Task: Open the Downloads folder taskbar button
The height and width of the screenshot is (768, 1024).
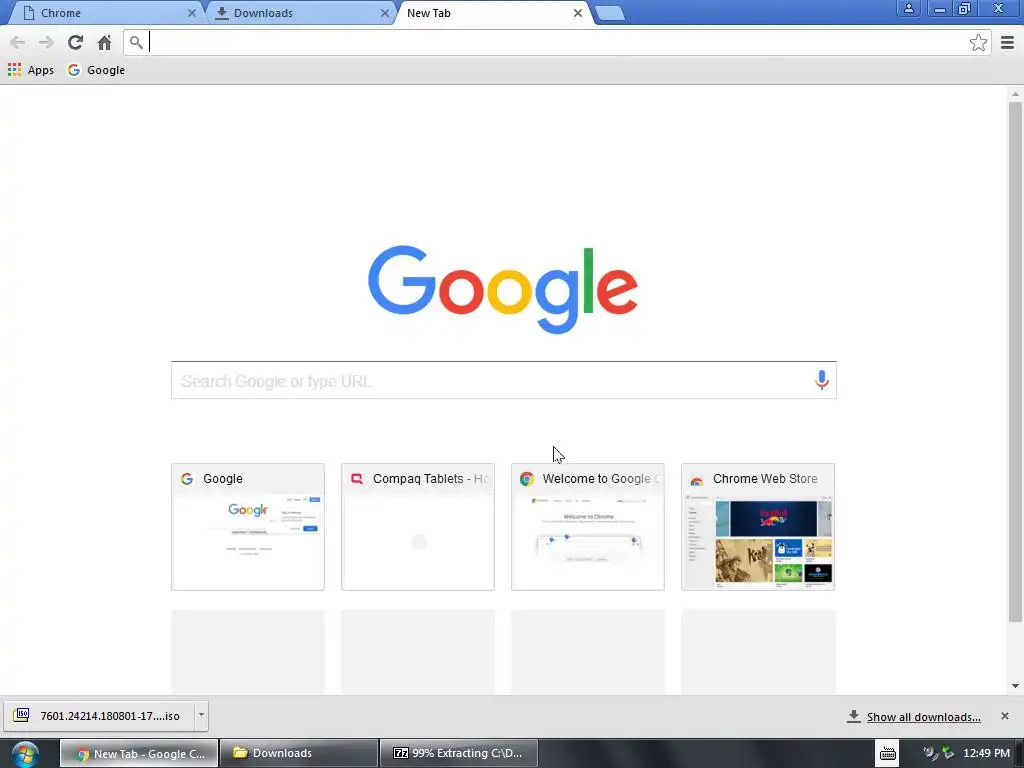Action: (x=298, y=753)
